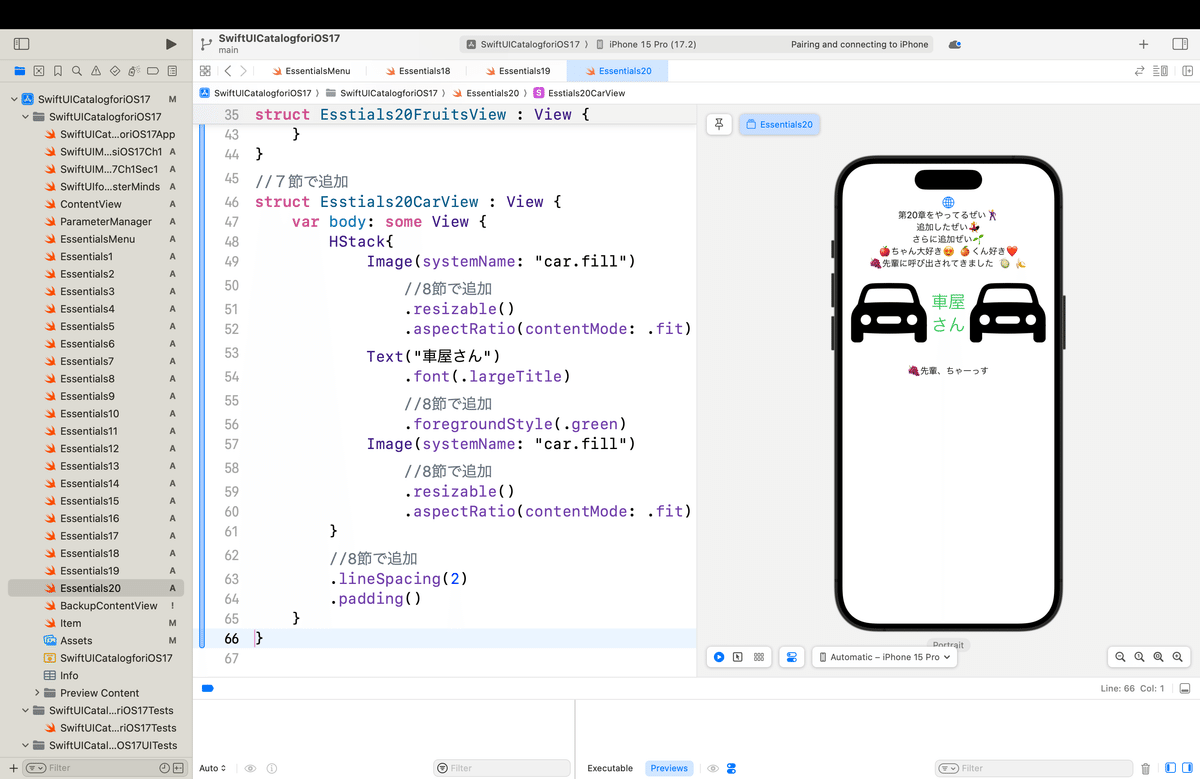Viewport: 1200px width, 779px height.
Task: Open the Test navigator diamond icon
Action: (115, 71)
